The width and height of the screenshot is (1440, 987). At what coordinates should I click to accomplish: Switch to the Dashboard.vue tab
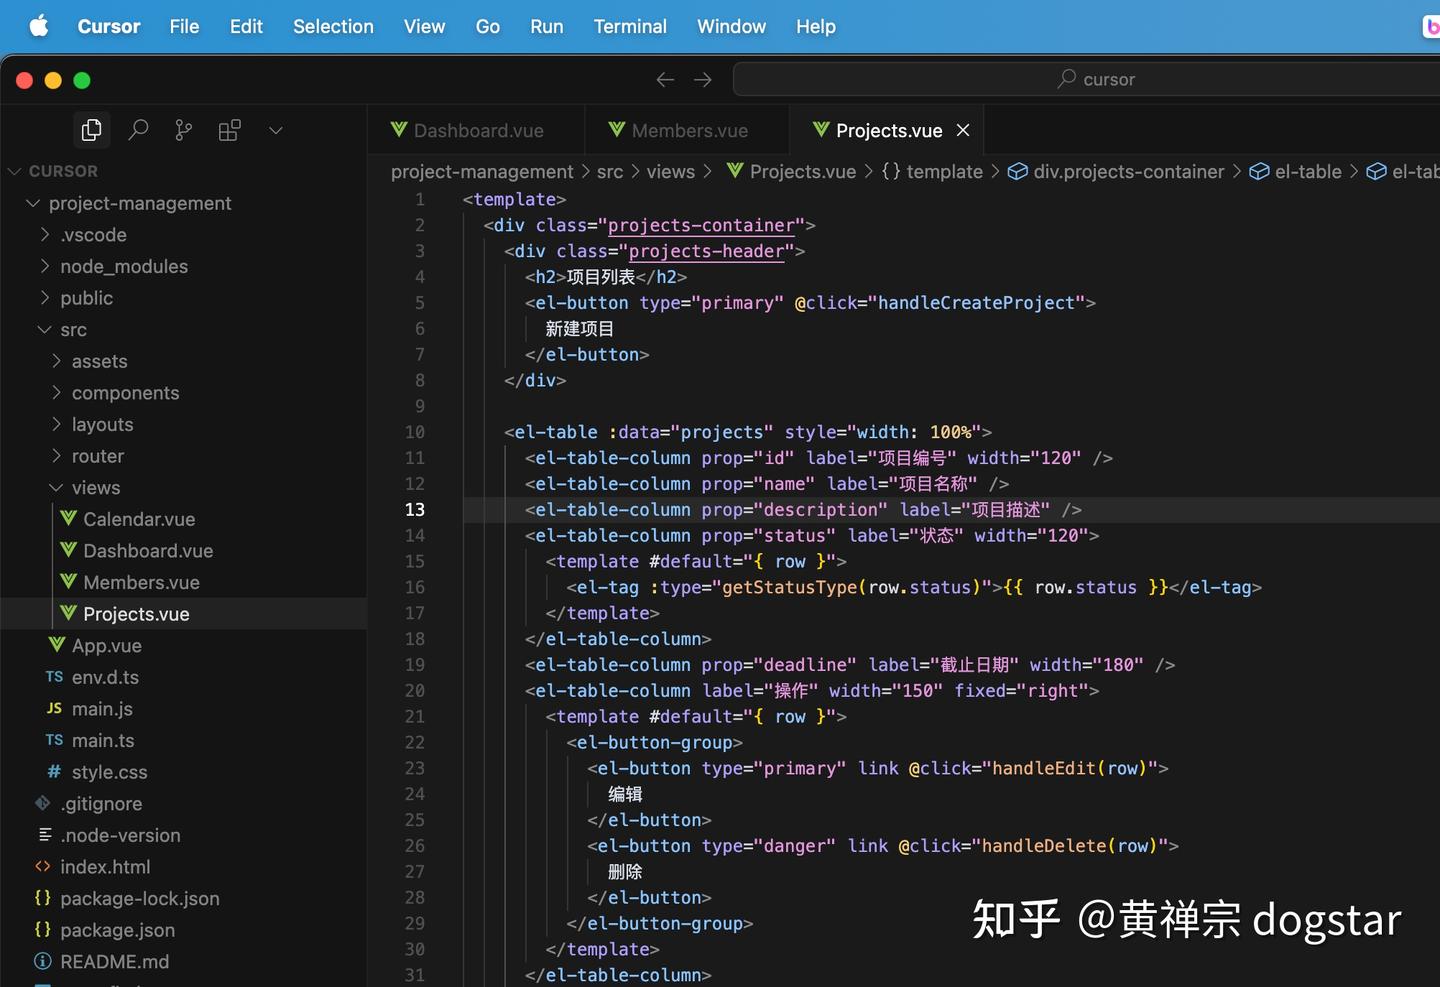(x=476, y=130)
